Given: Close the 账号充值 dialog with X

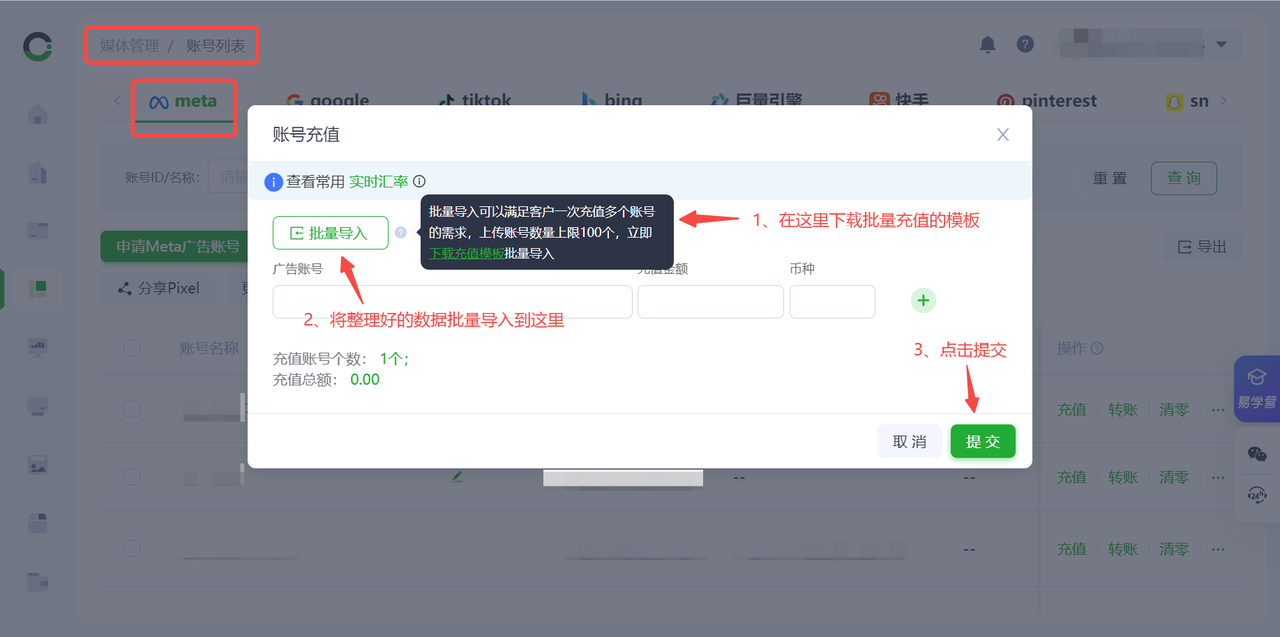Looking at the screenshot, I should click(x=1003, y=135).
